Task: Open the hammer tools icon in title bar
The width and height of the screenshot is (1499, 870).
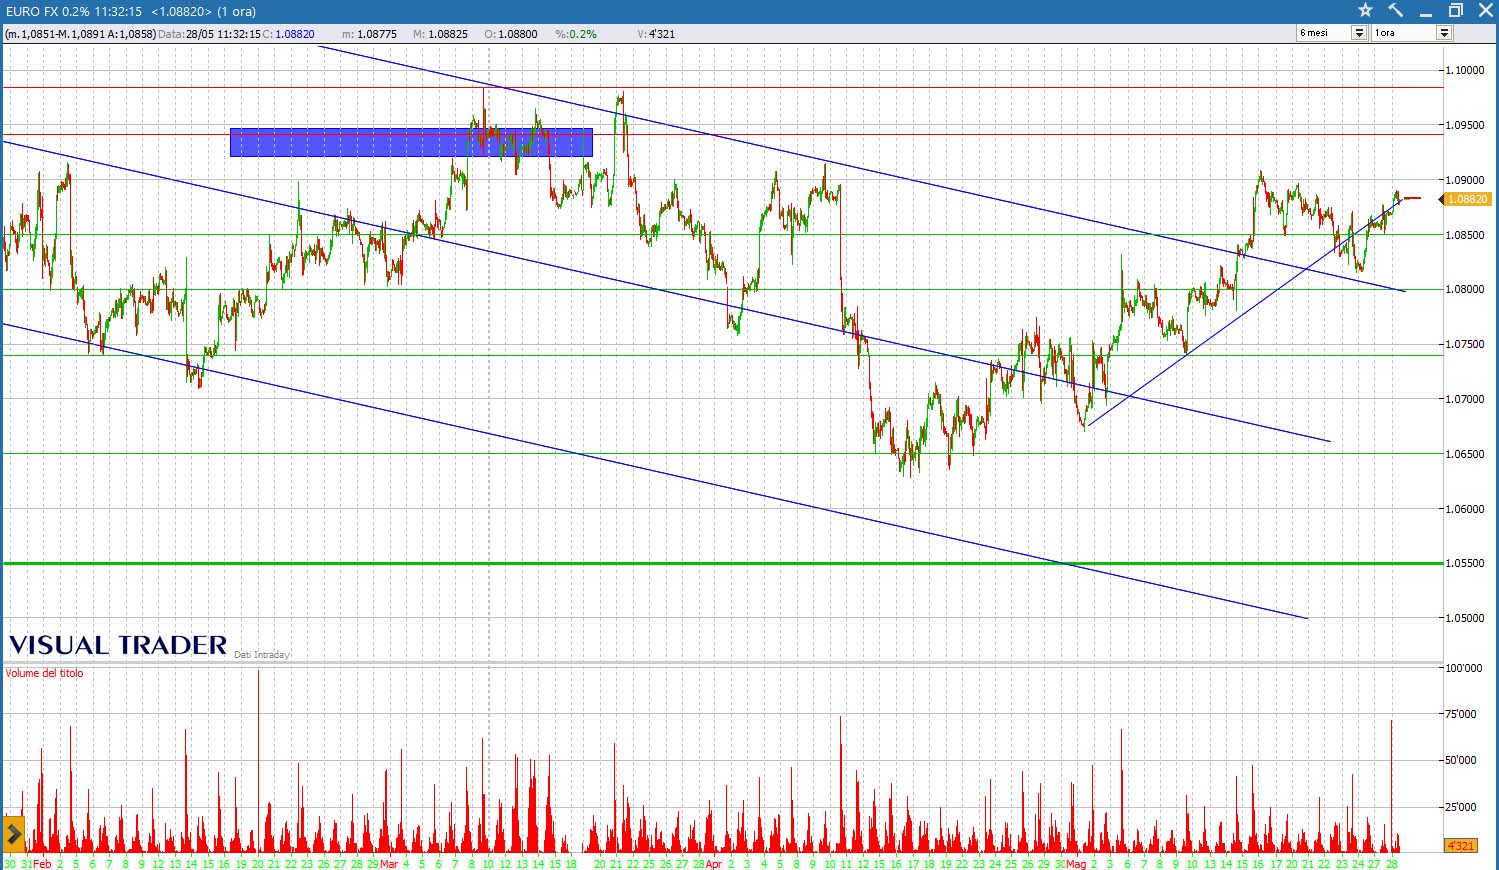Action: (1395, 10)
